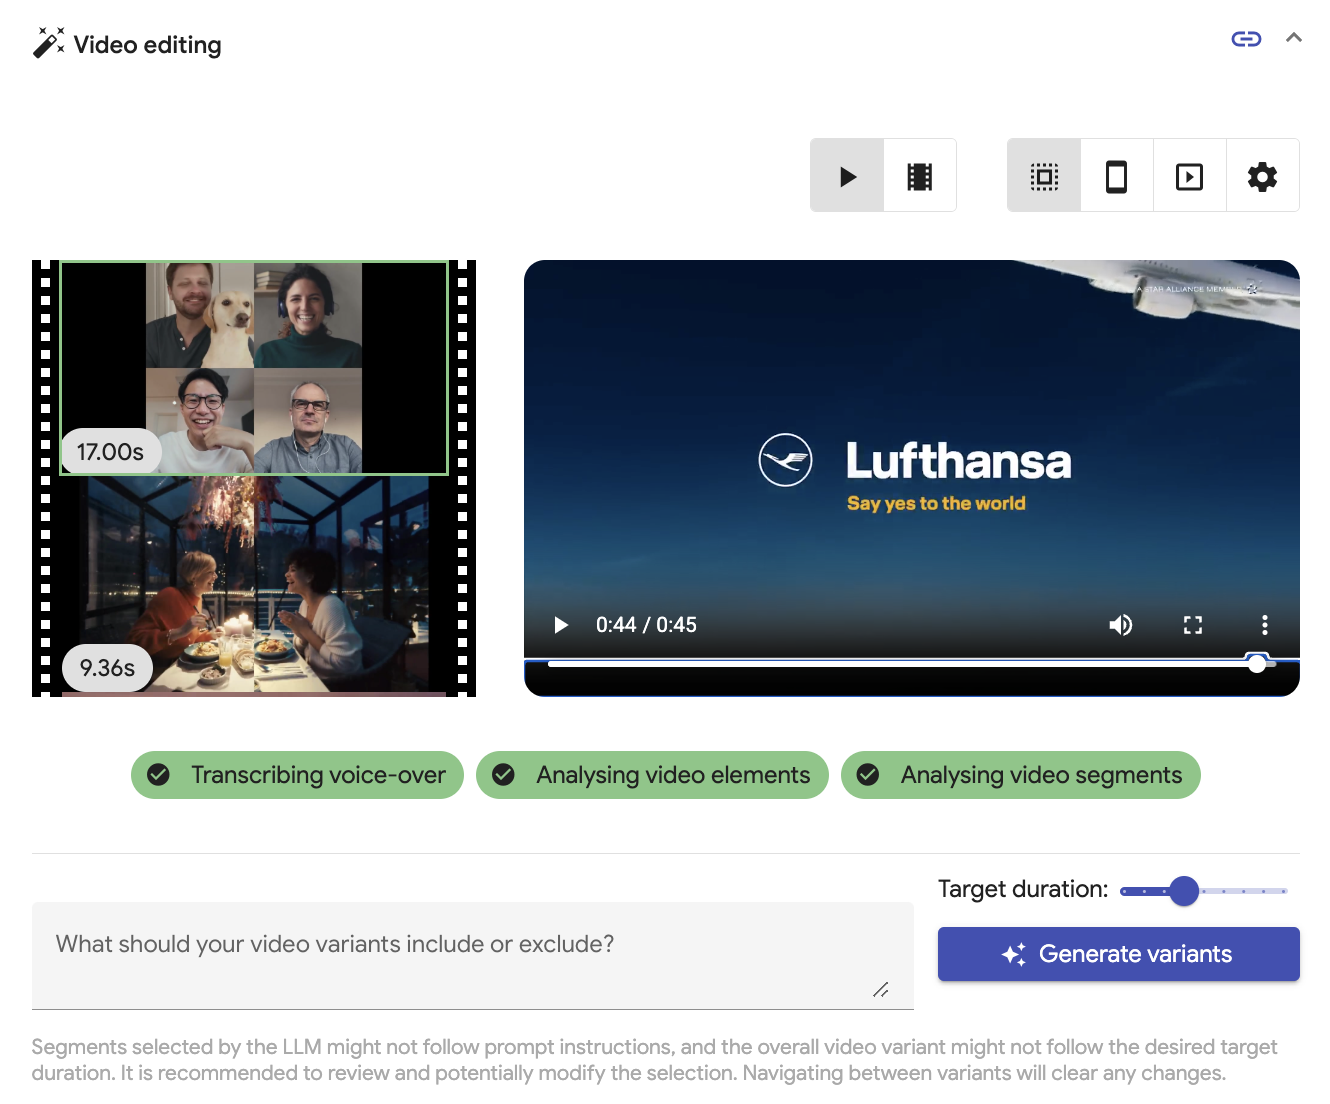Mute the video with the speaker icon
This screenshot has width=1330, height=1104.
click(x=1121, y=625)
